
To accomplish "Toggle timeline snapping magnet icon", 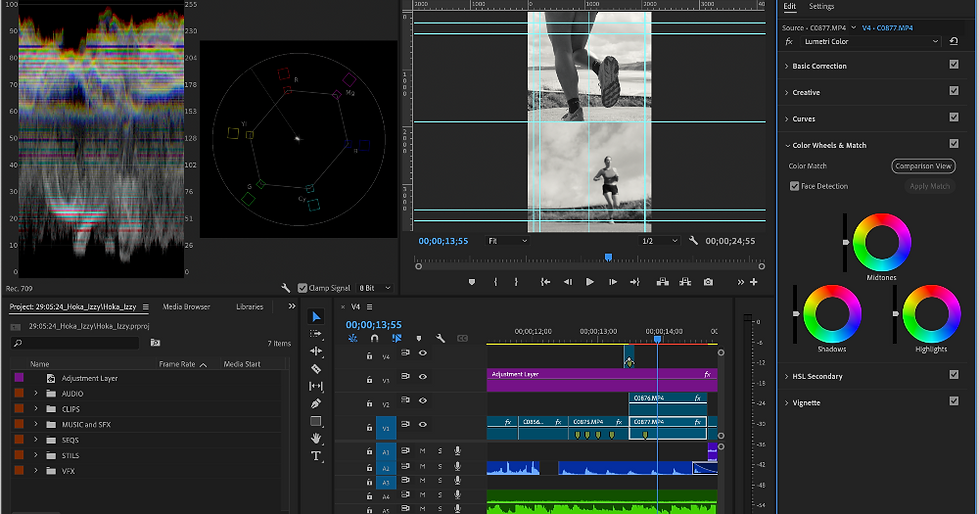I will pos(374,339).
